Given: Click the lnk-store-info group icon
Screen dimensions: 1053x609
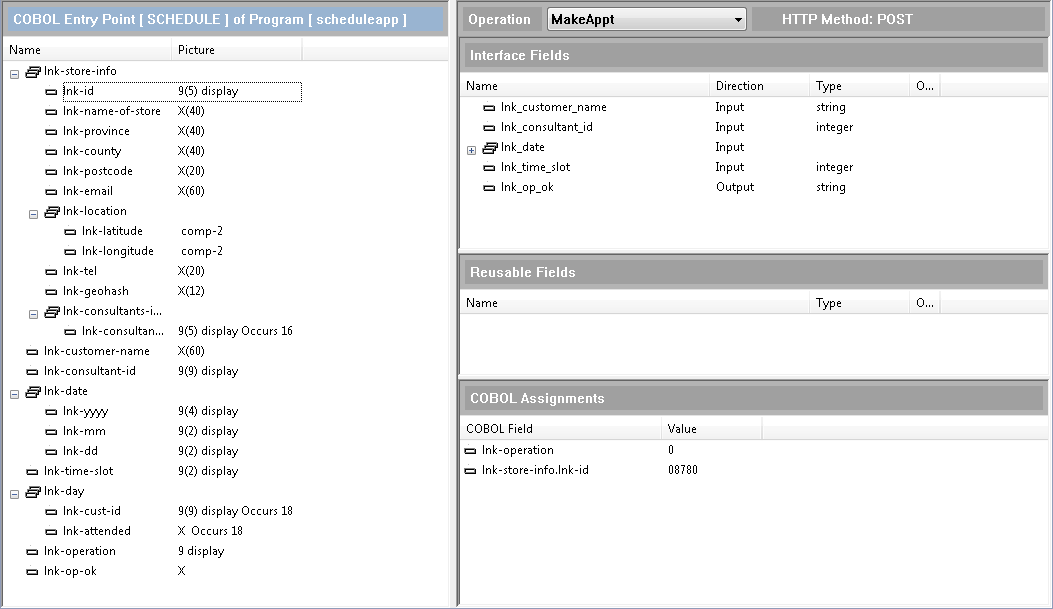Looking at the screenshot, I should (x=33, y=71).
